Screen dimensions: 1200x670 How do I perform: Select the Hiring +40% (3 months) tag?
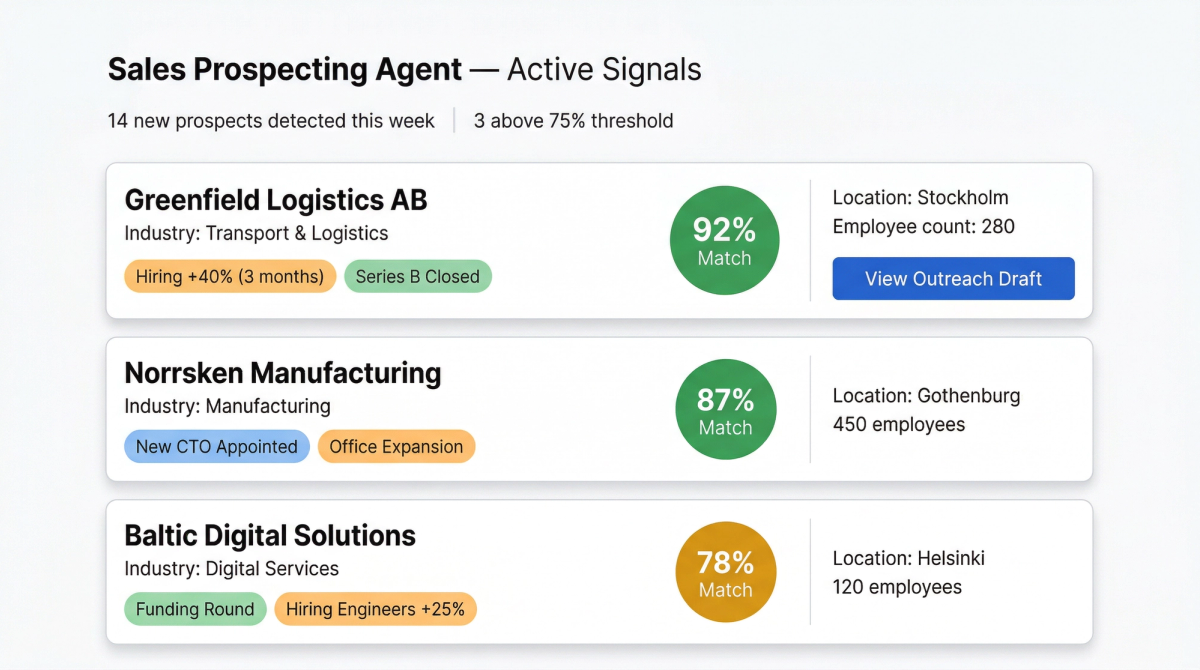coord(230,277)
